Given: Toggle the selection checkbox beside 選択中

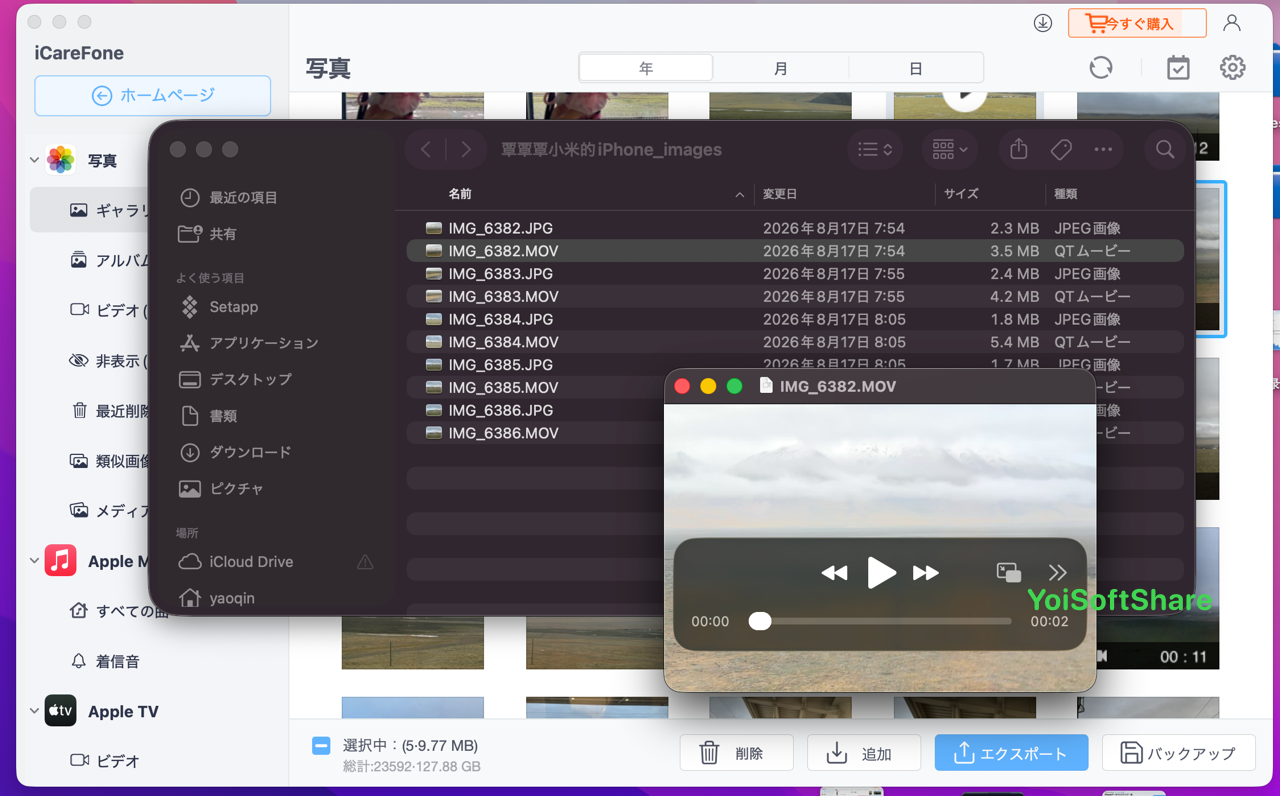Looking at the screenshot, I should 321,746.
